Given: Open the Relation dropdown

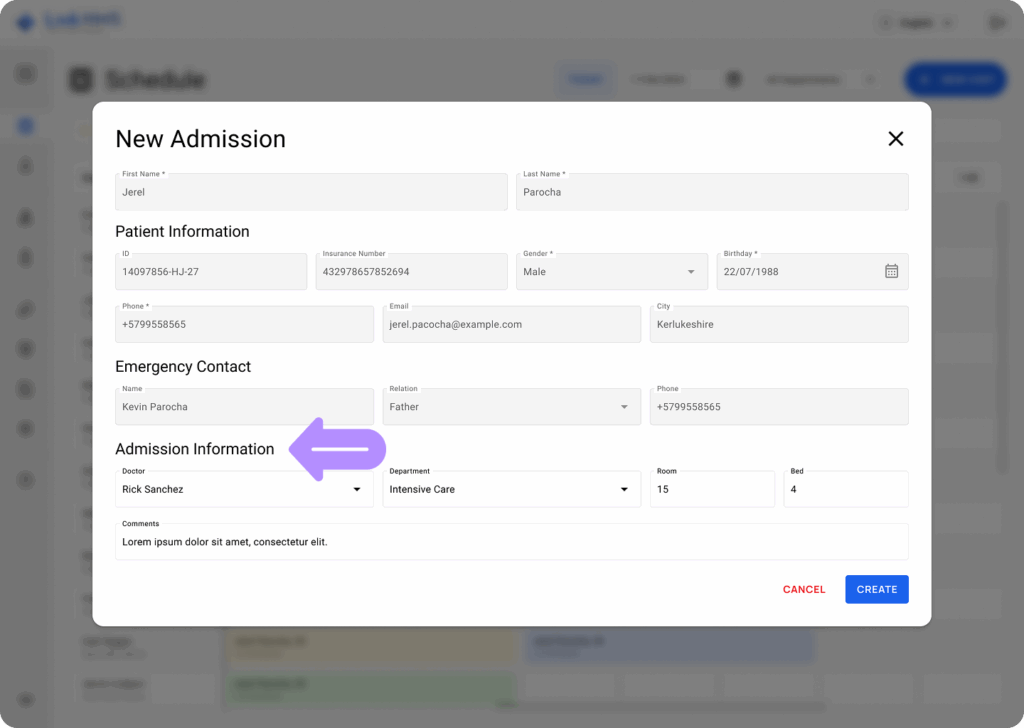Looking at the screenshot, I should click(x=511, y=407).
